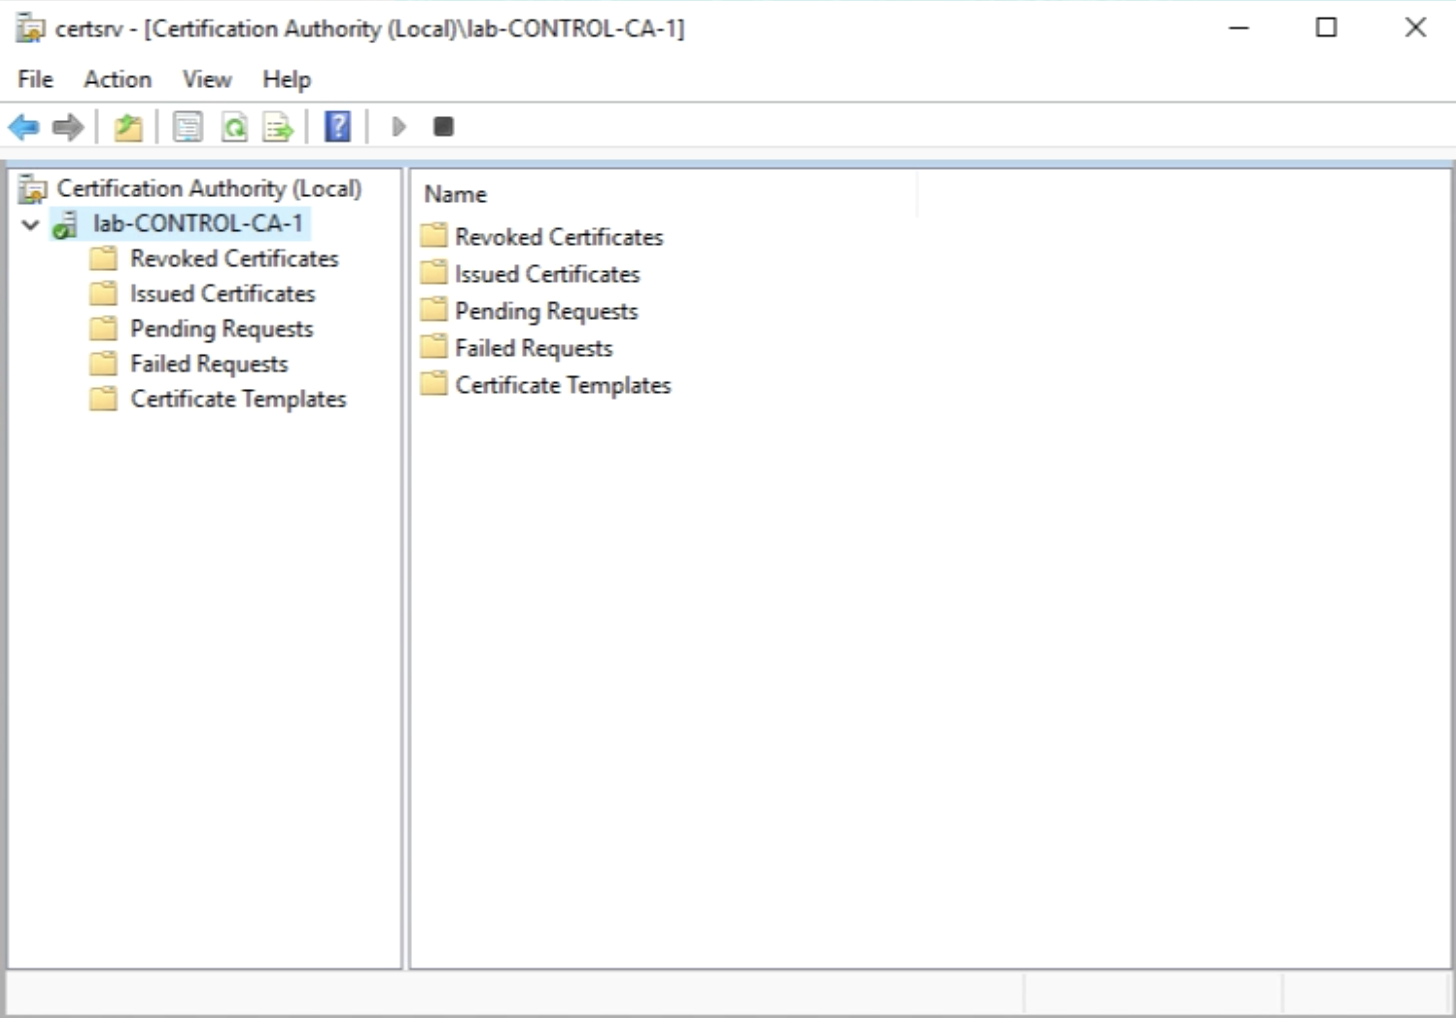Screen dimensions: 1456x1018
Task: Open Help using the blue question mark icon
Action: 338,127
